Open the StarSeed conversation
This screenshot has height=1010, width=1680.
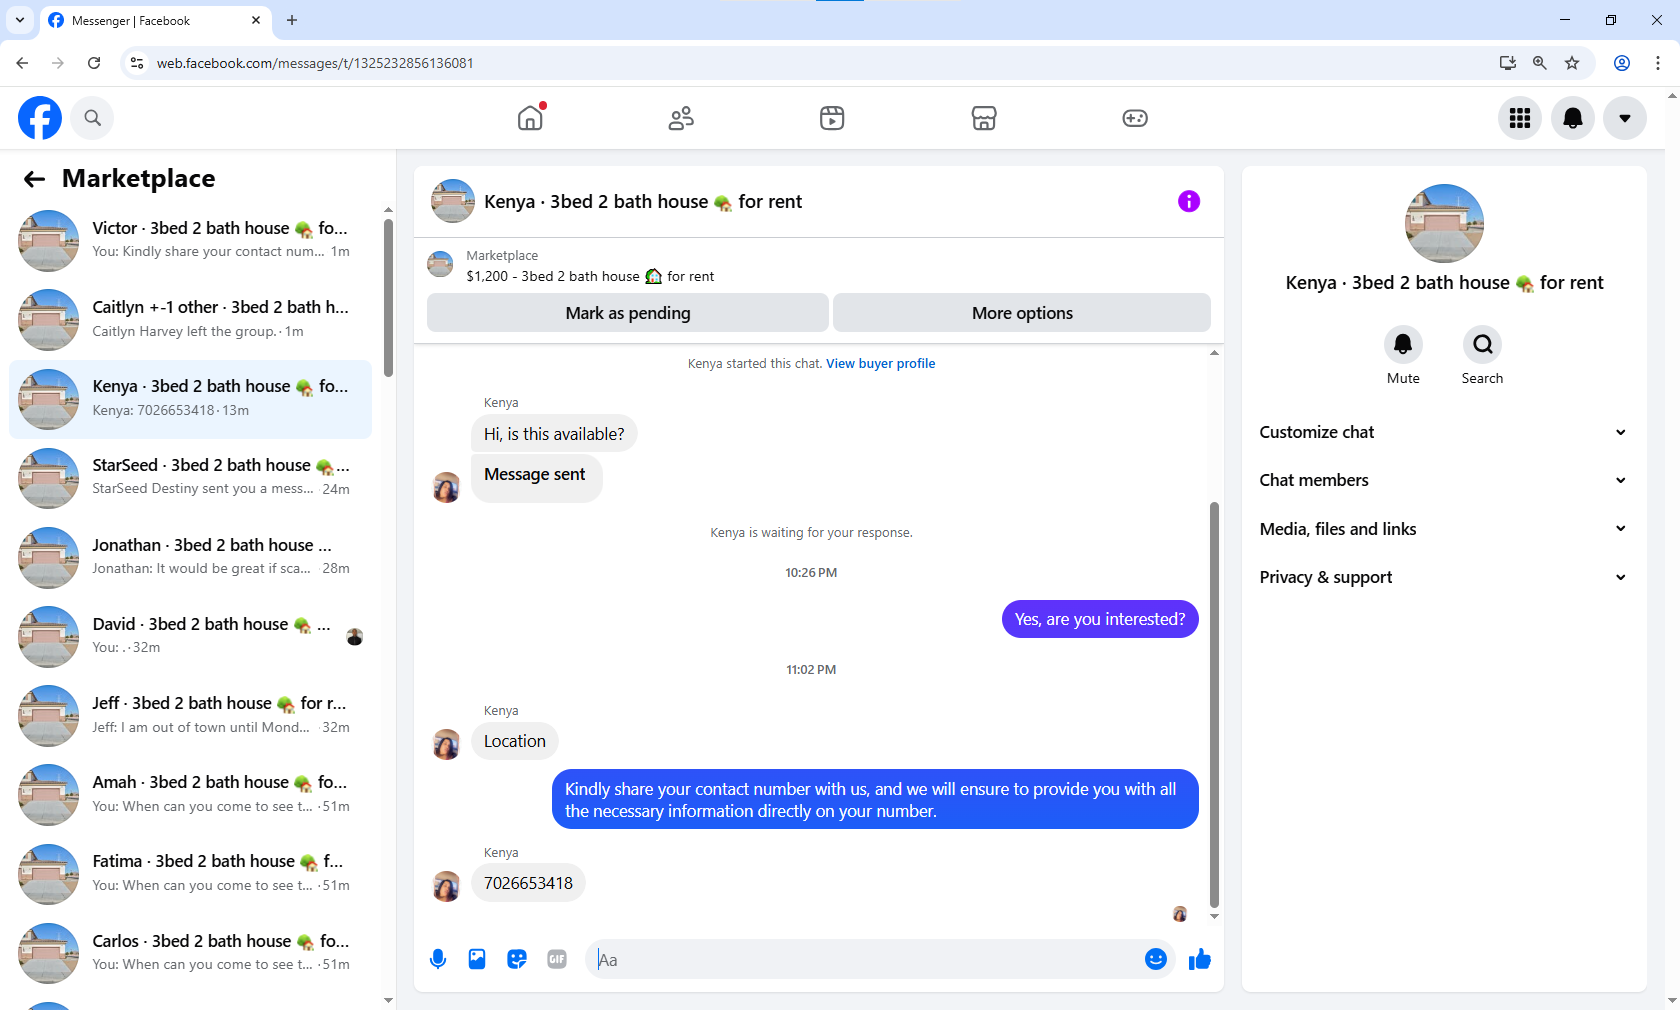click(x=190, y=478)
